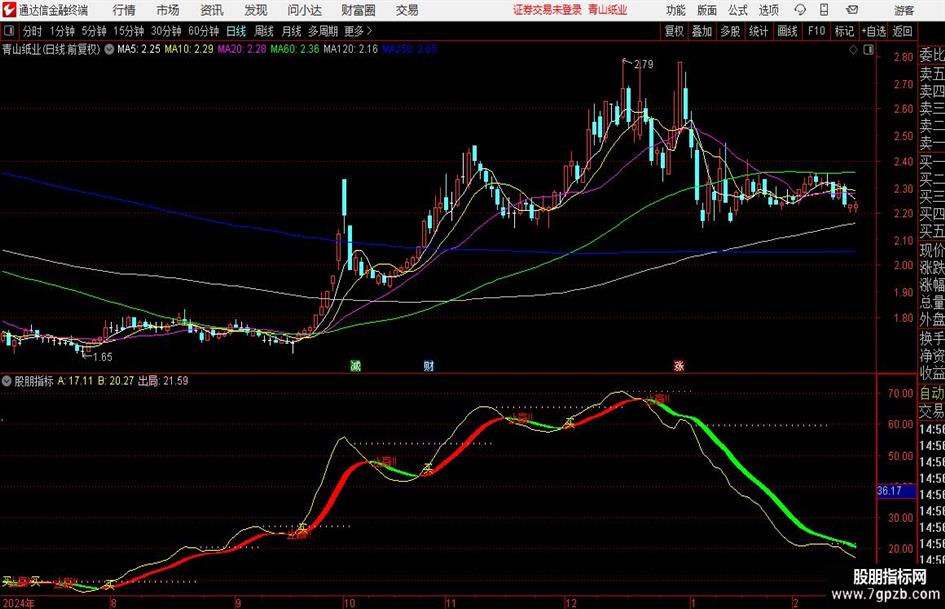Switch to 5分钟 chart period

[94, 31]
